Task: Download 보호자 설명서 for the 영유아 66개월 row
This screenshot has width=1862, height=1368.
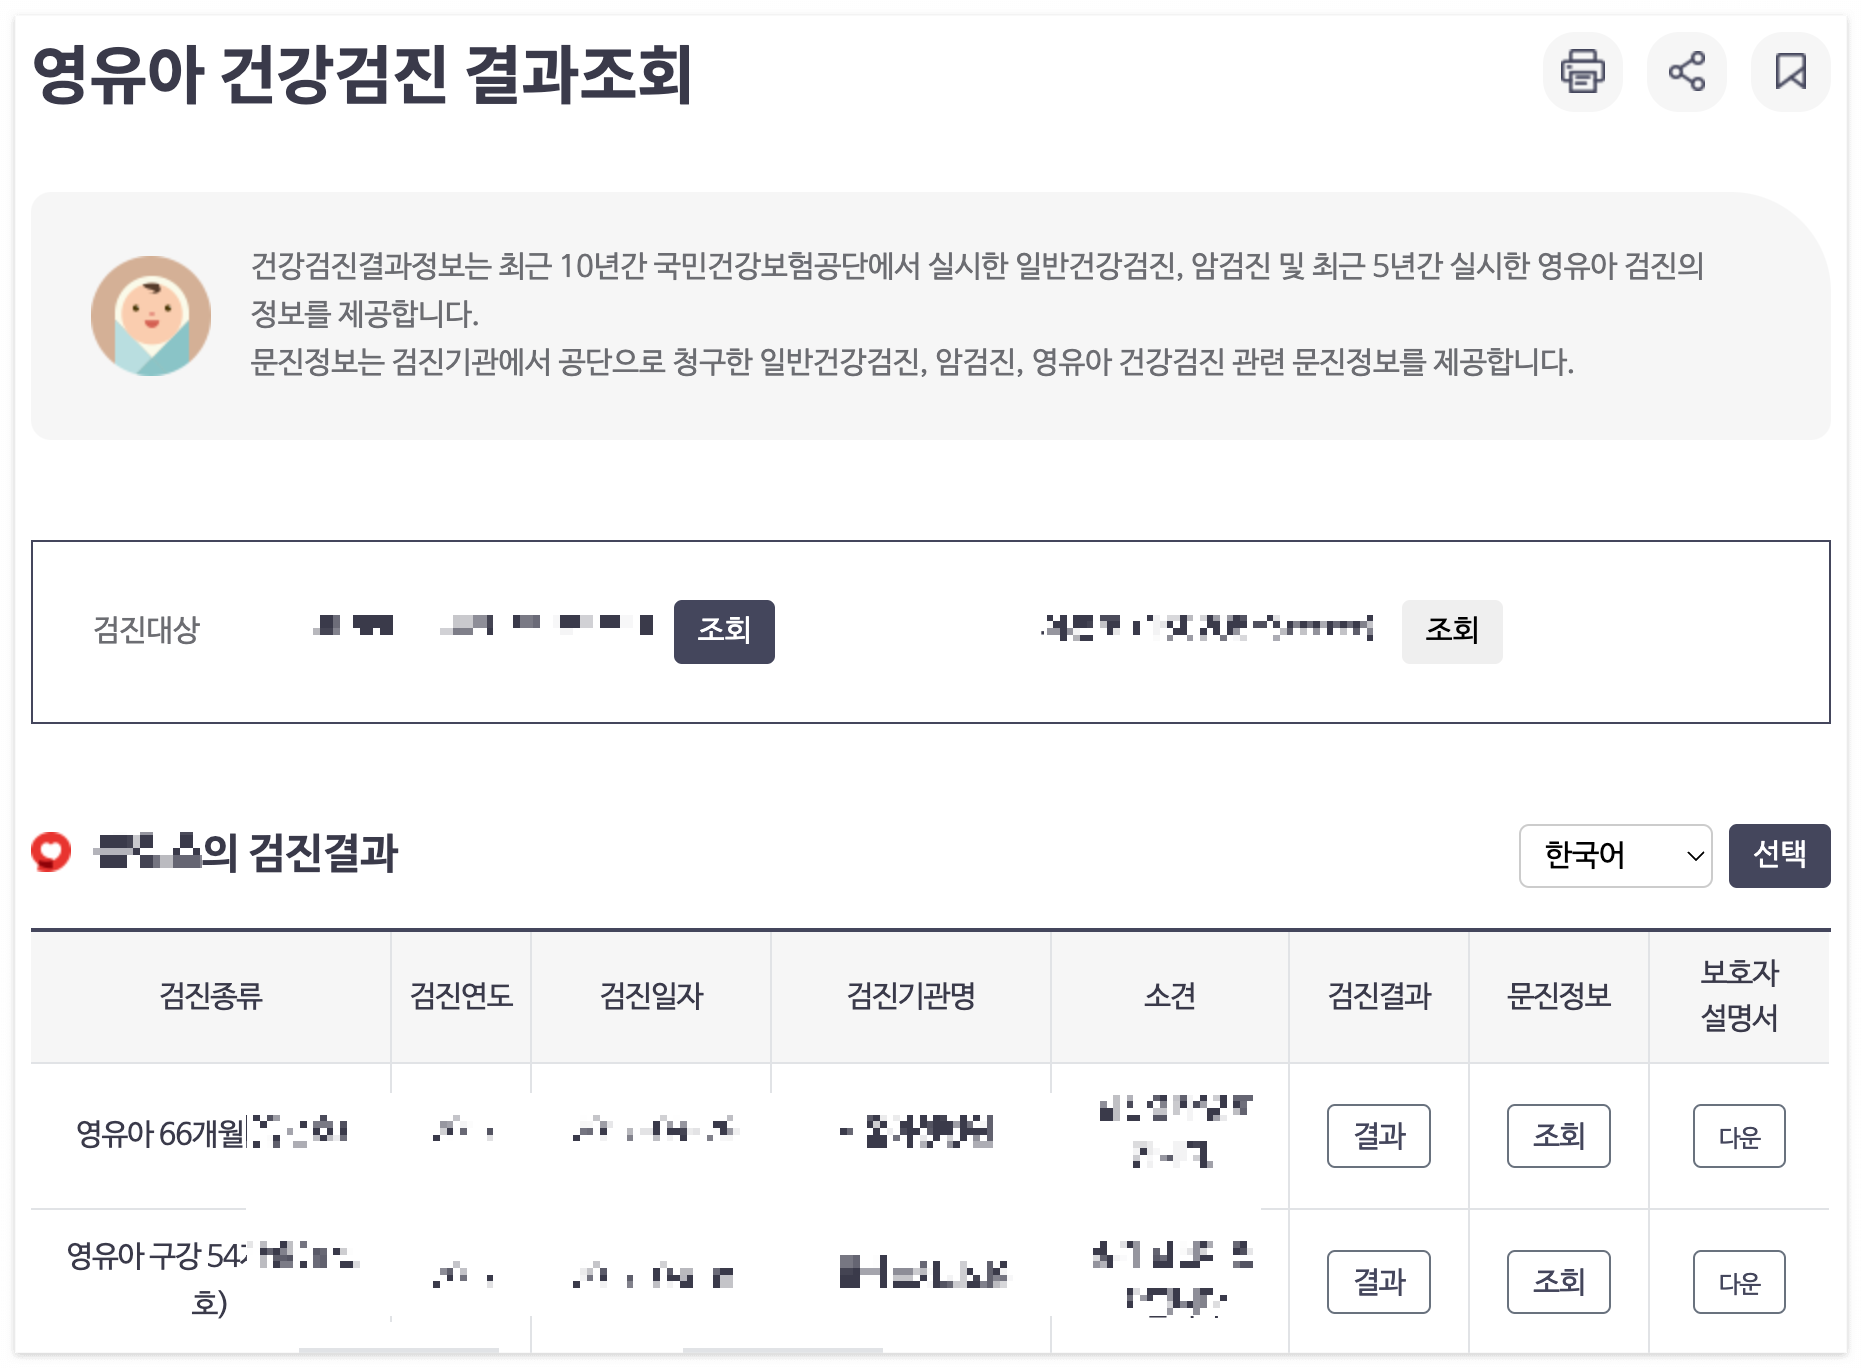Action: click(x=1739, y=1136)
